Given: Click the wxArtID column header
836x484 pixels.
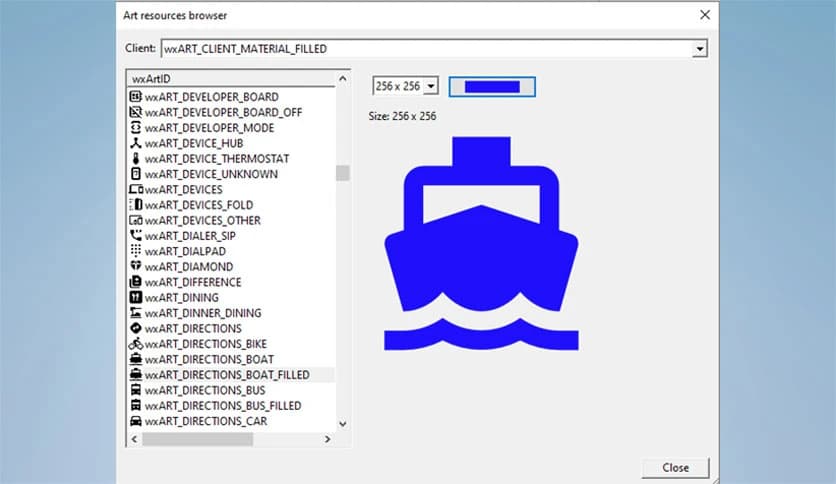Looking at the screenshot, I should (x=231, y=78).
